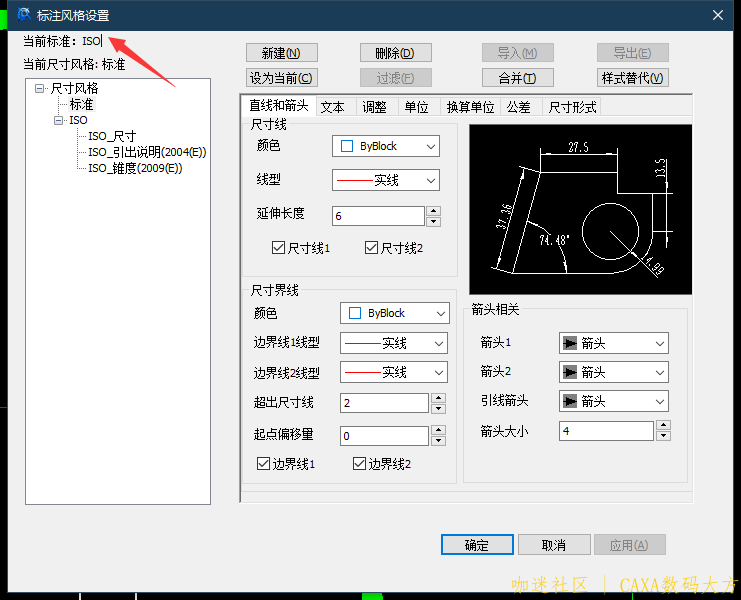
Task: Open the 公差 tab
Action: 518,107
